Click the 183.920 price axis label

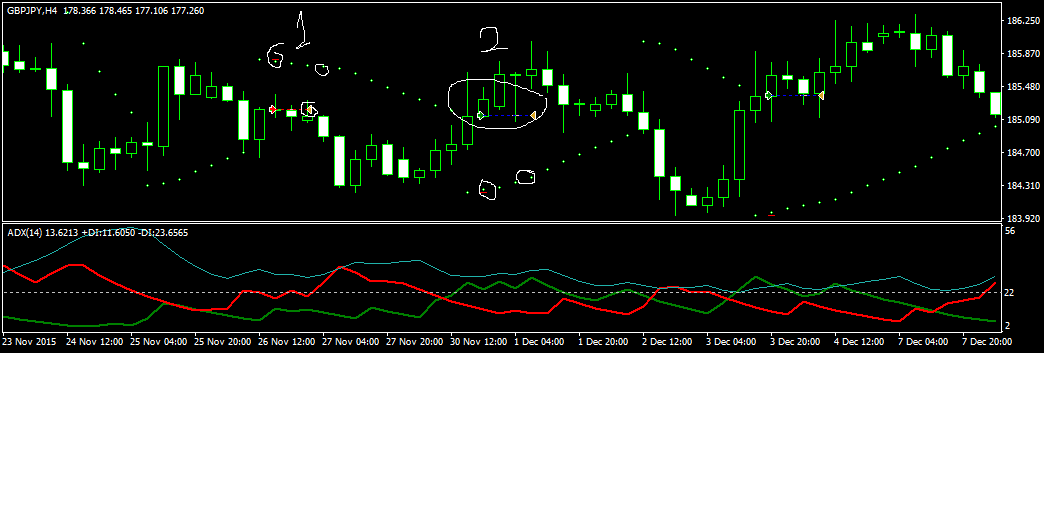pyautogui.click(x=1021, y=218)
